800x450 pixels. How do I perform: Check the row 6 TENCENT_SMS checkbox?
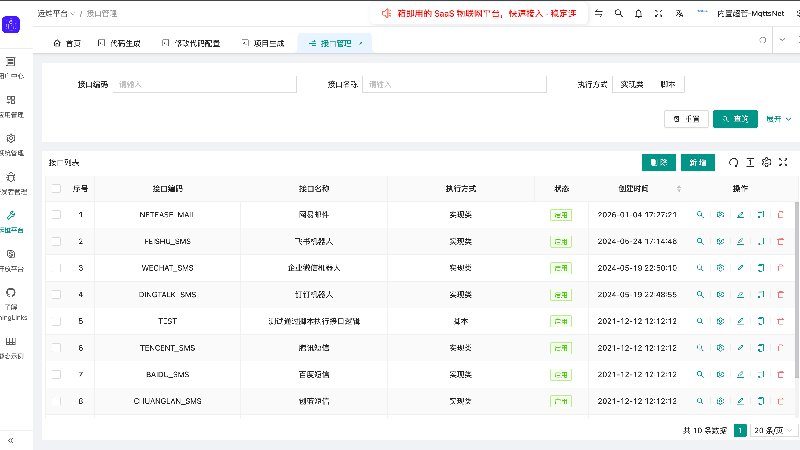coord(56,348)
